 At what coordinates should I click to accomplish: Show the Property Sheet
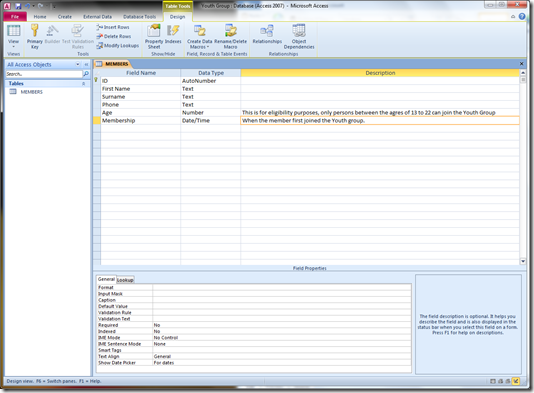coord(154,36)
